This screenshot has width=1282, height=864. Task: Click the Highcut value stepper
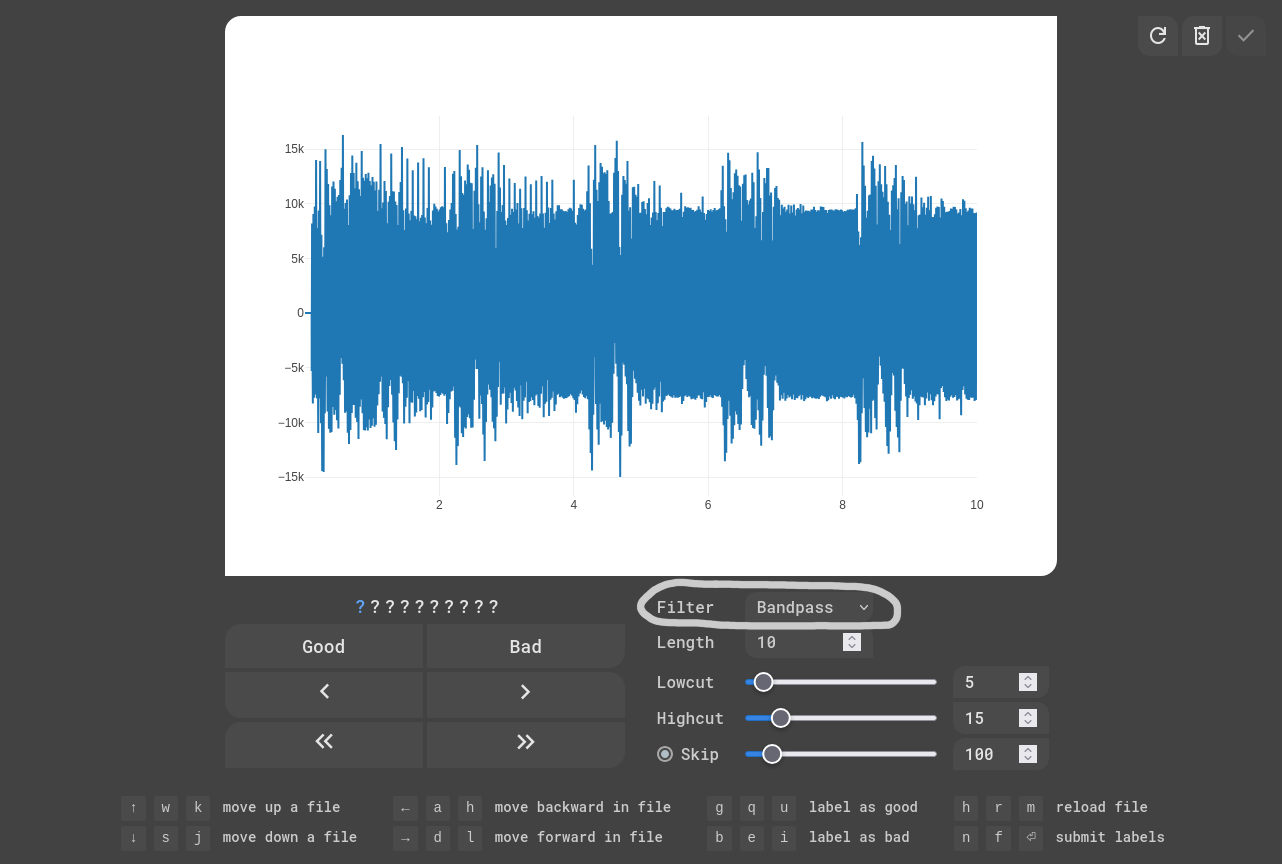coord(1027,718)
